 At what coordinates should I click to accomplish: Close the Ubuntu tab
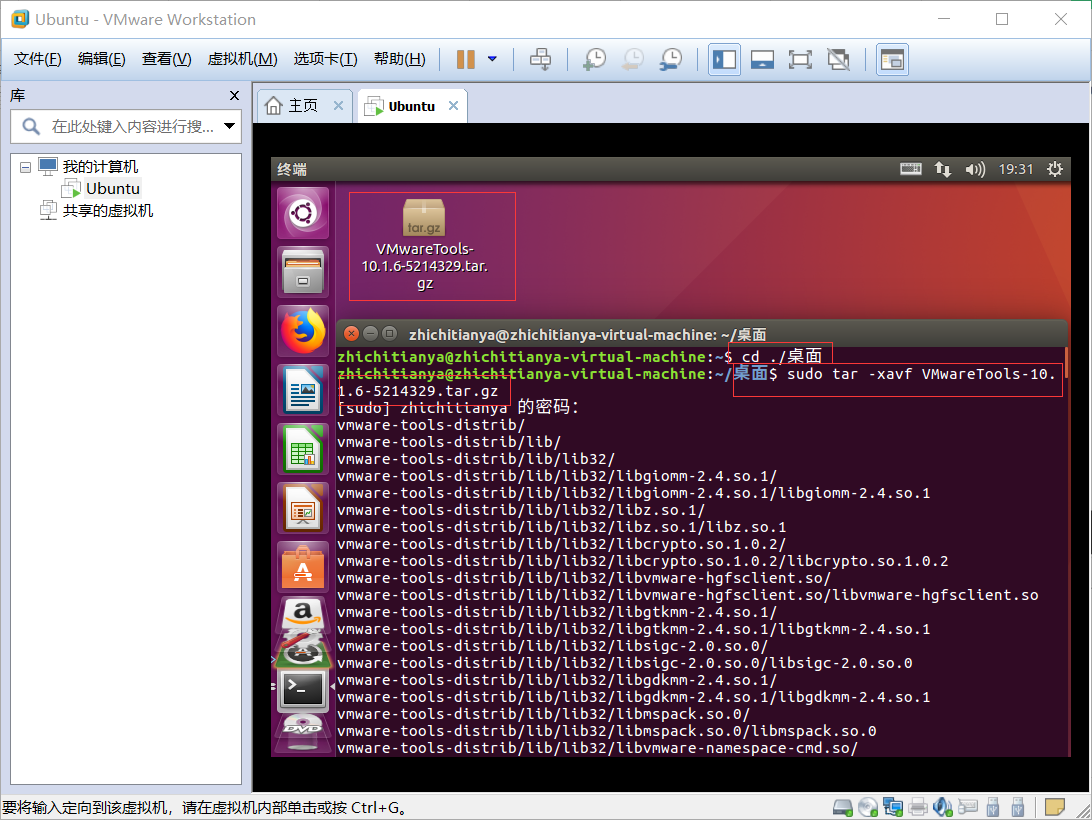pyautogui.click(x=453, y=105)
